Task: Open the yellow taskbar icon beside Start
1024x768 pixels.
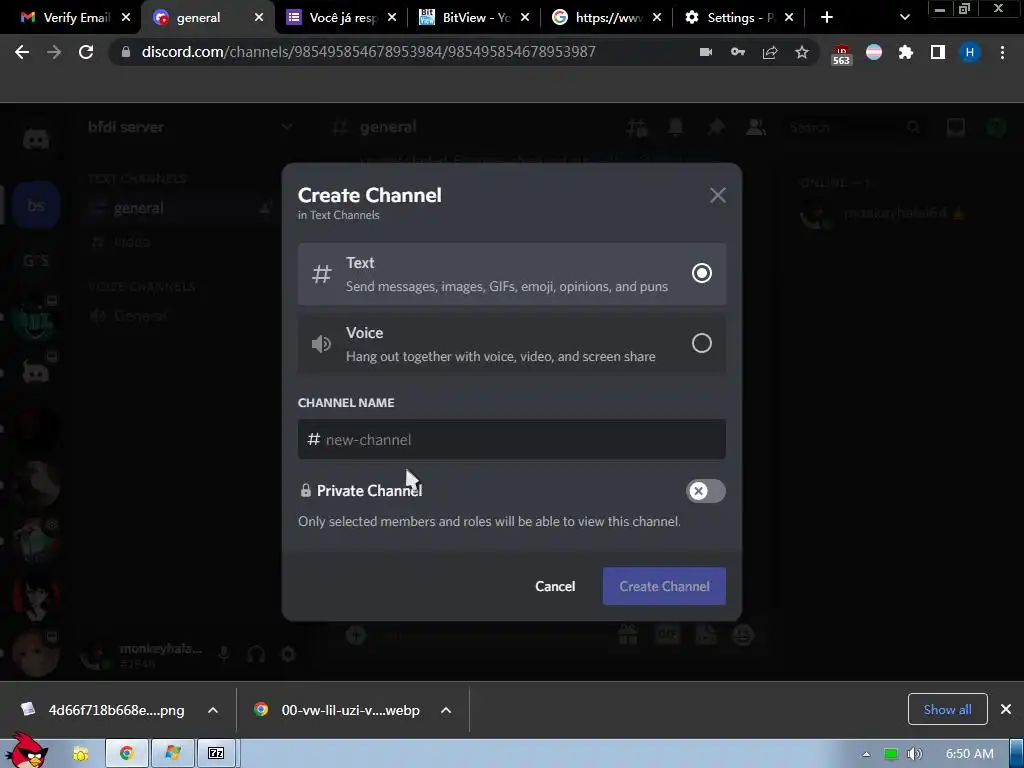Action: (x=80, y=754)
